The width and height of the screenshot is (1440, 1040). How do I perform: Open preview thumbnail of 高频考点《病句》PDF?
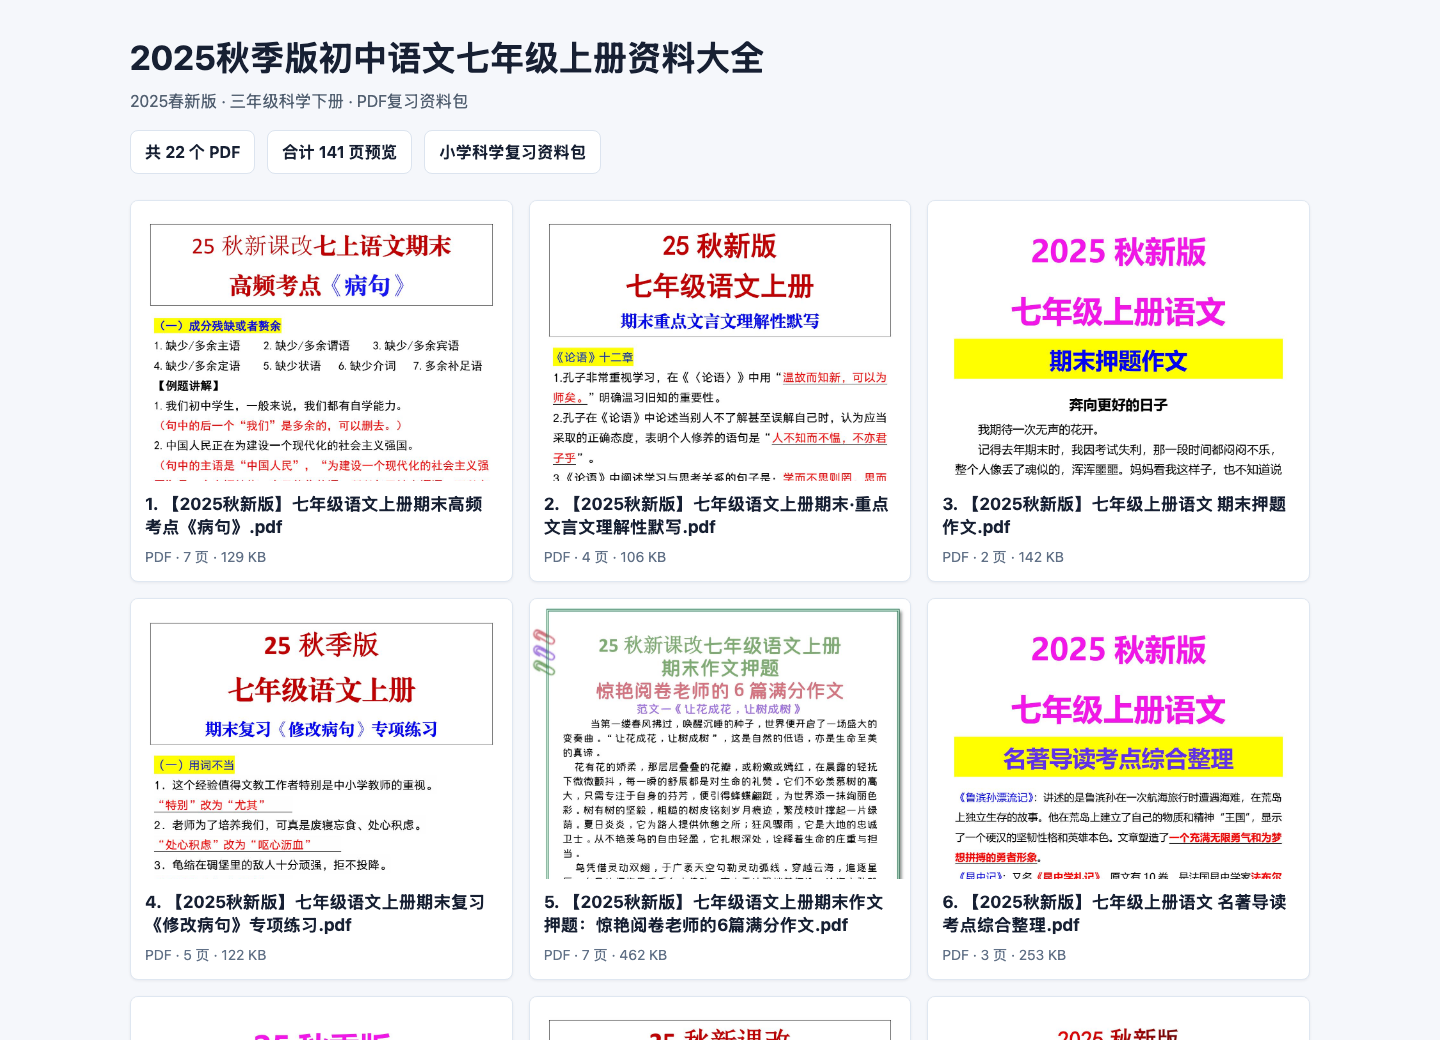(x=321, y=341)
